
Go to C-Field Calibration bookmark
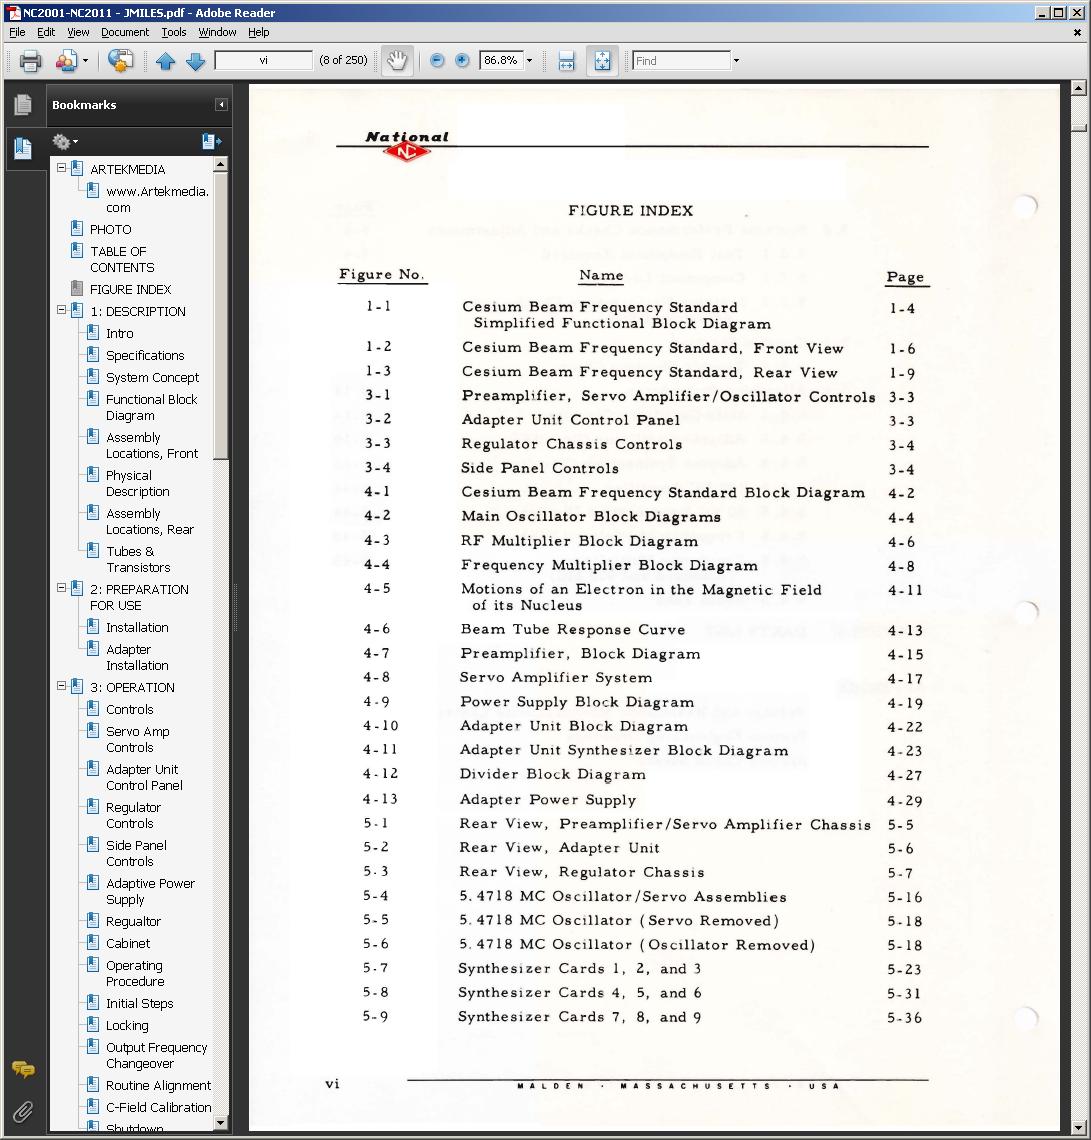coord(158,1107)
